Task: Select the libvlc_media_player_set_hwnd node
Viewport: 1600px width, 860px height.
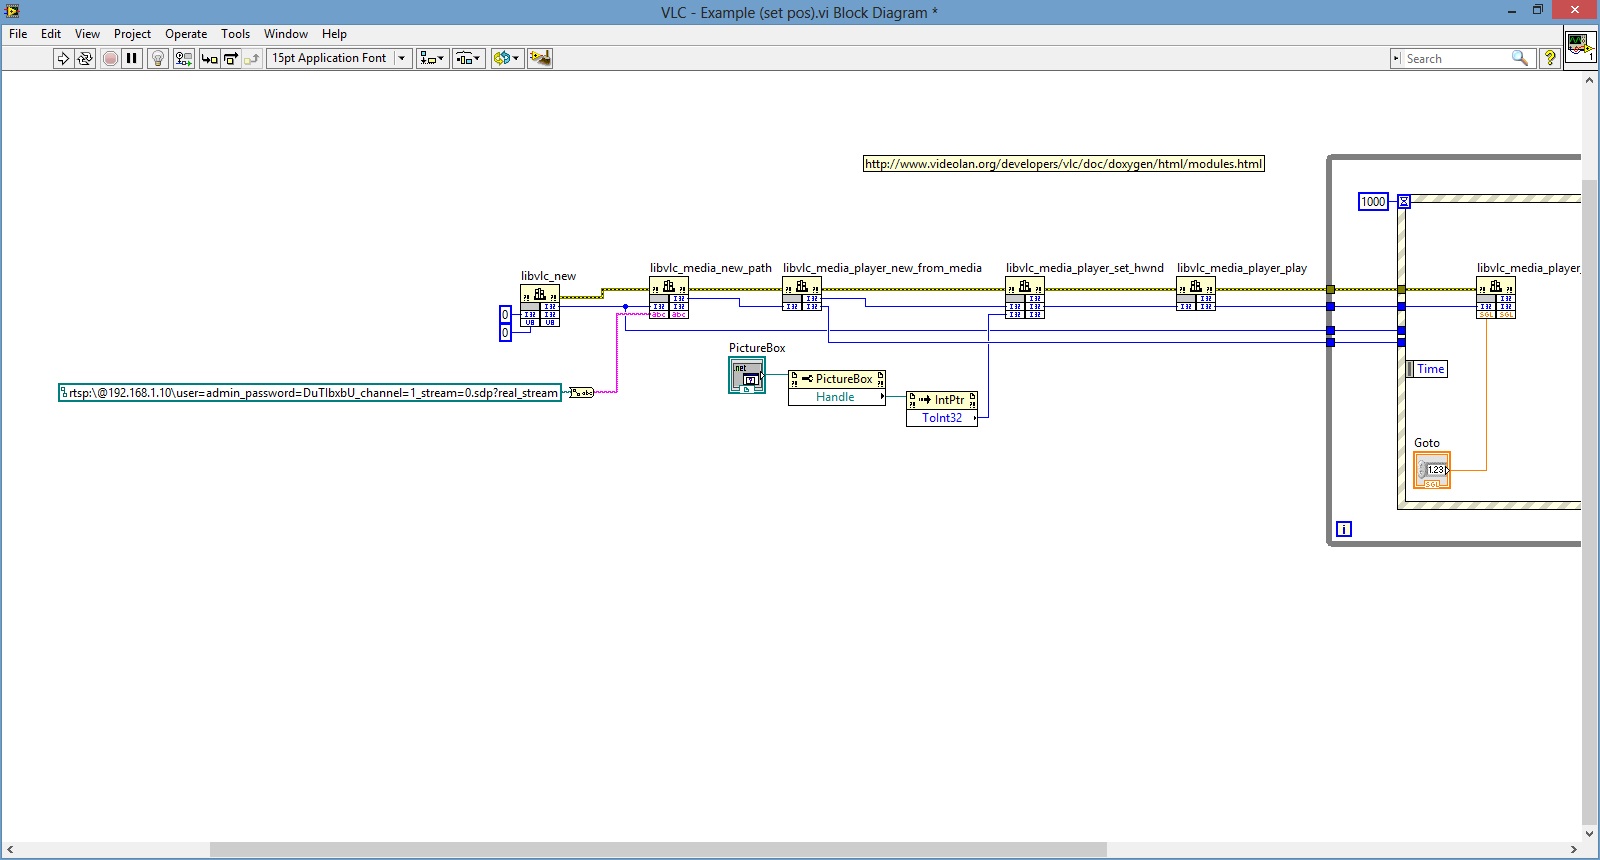Action: click(1025, 298)
